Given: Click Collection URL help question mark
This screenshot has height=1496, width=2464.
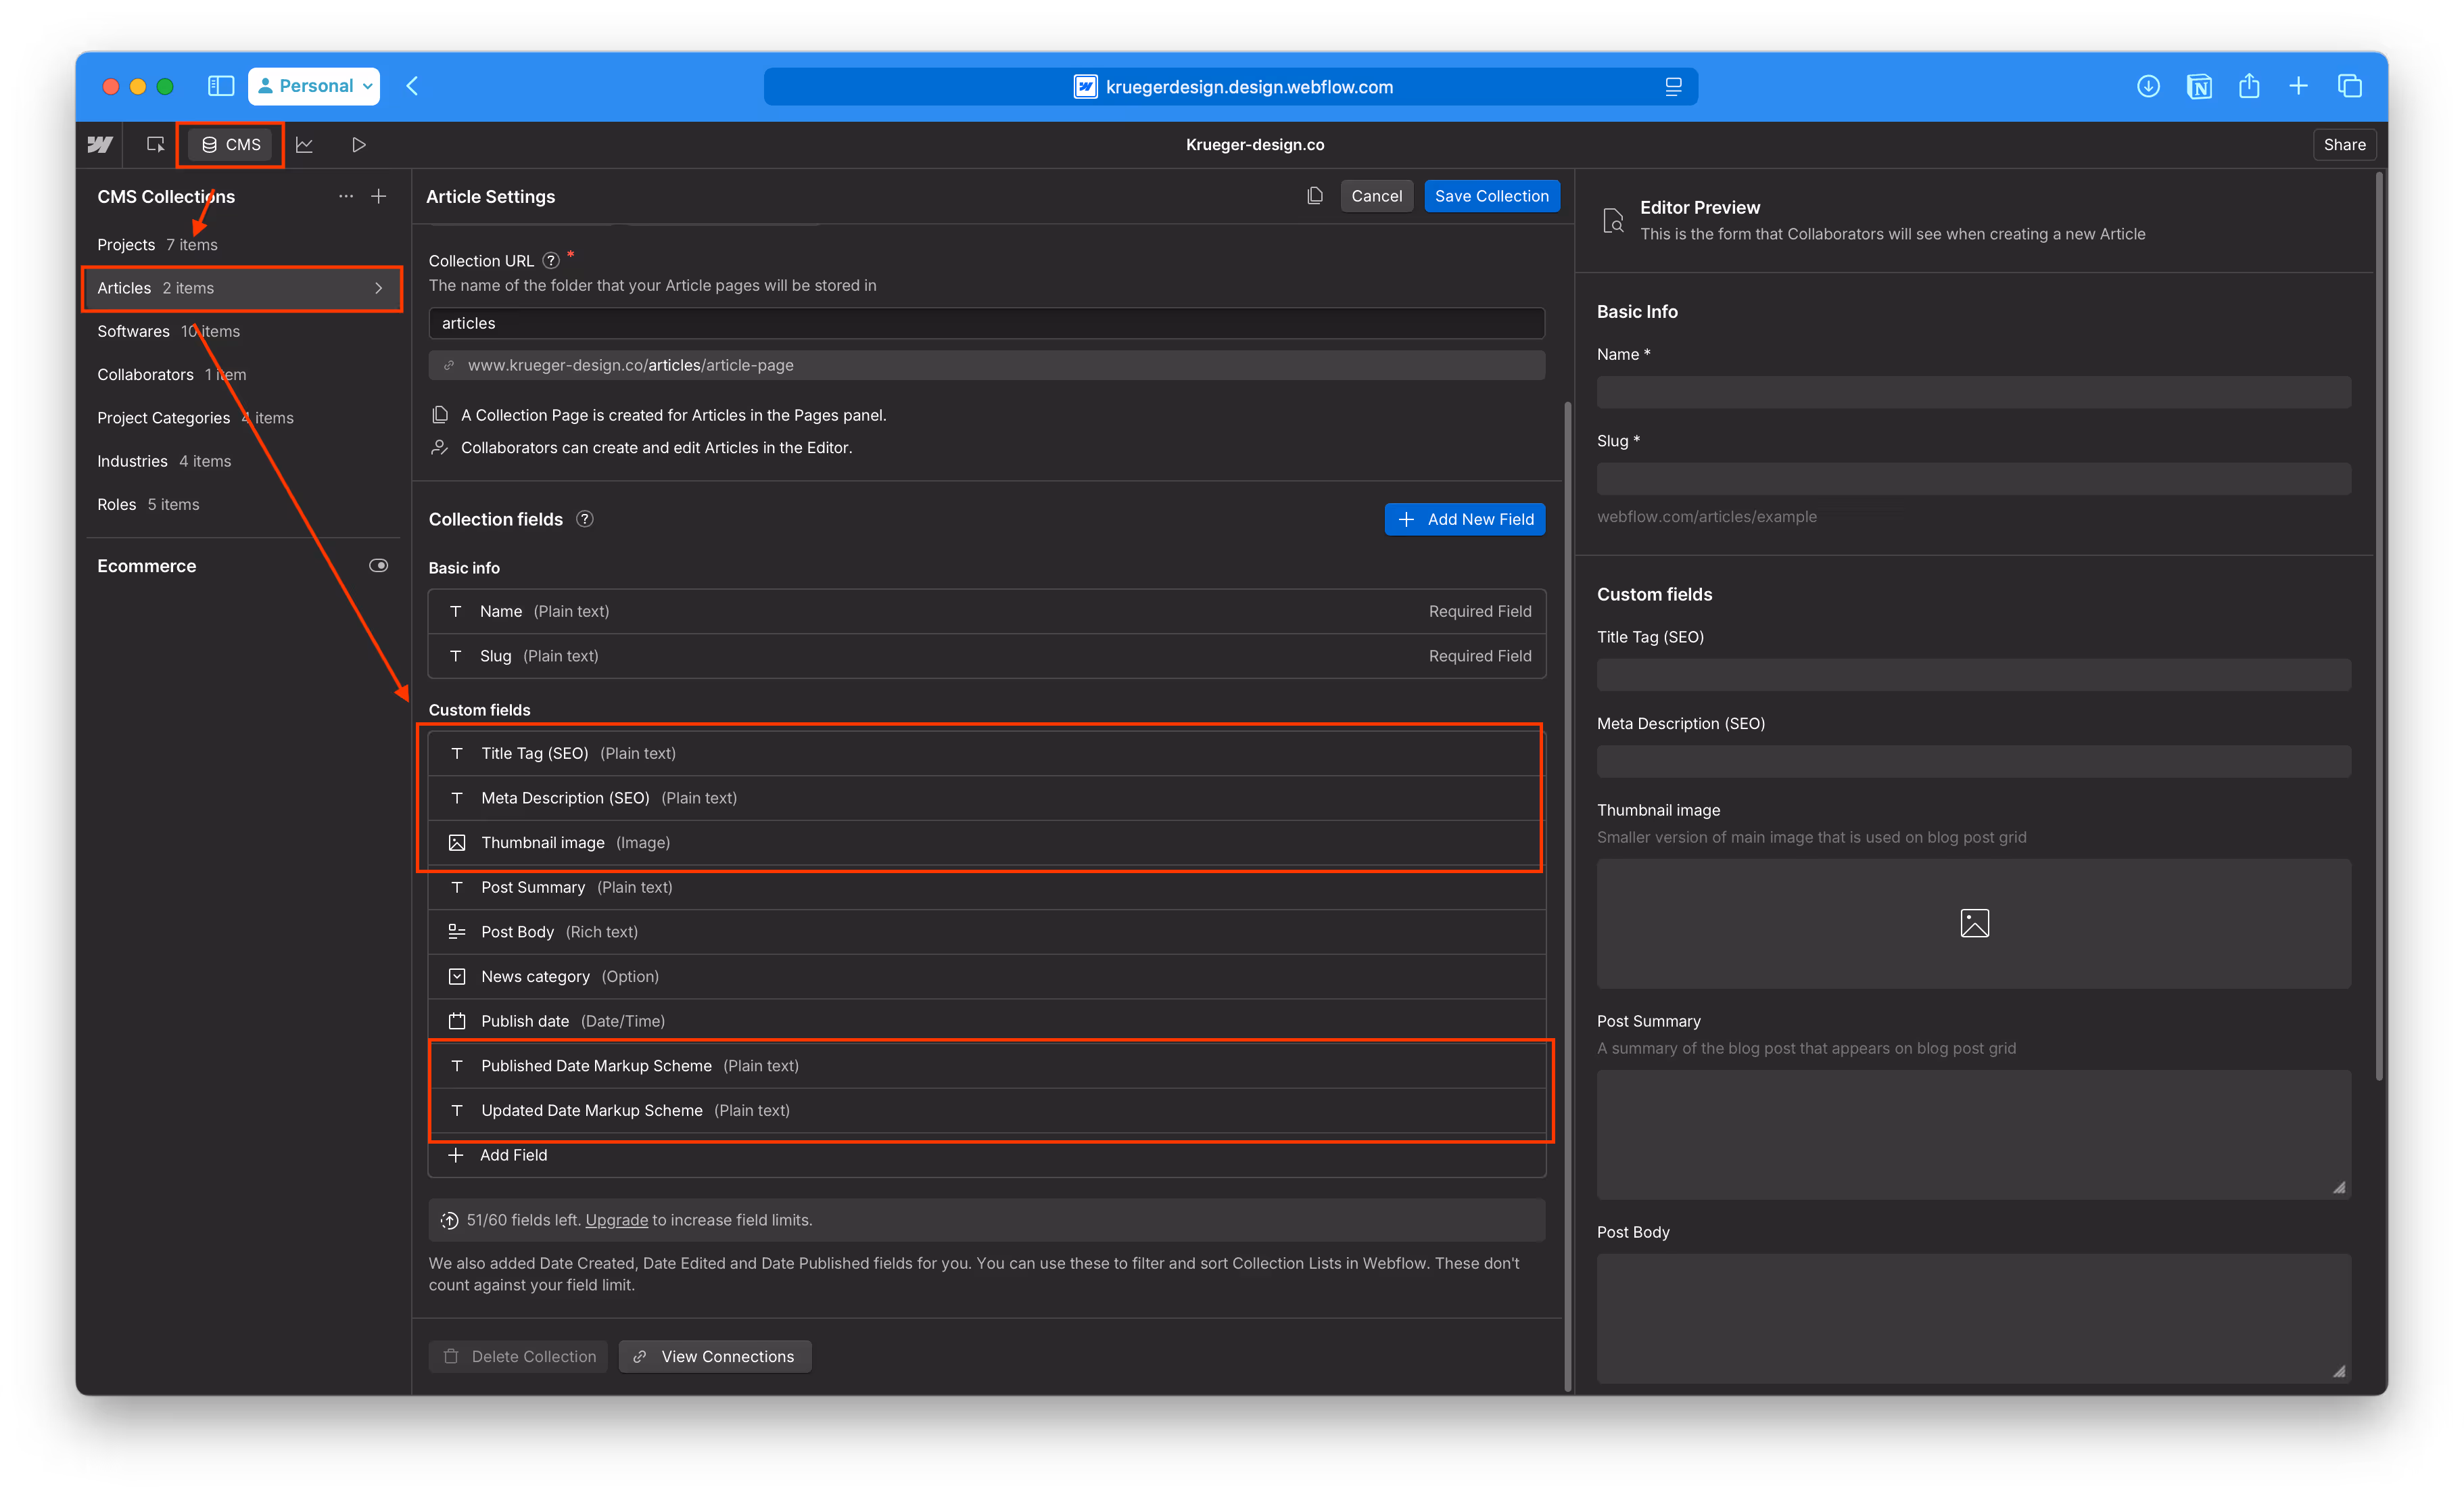Looking at the screenshot, I should [x=551, y=261].
